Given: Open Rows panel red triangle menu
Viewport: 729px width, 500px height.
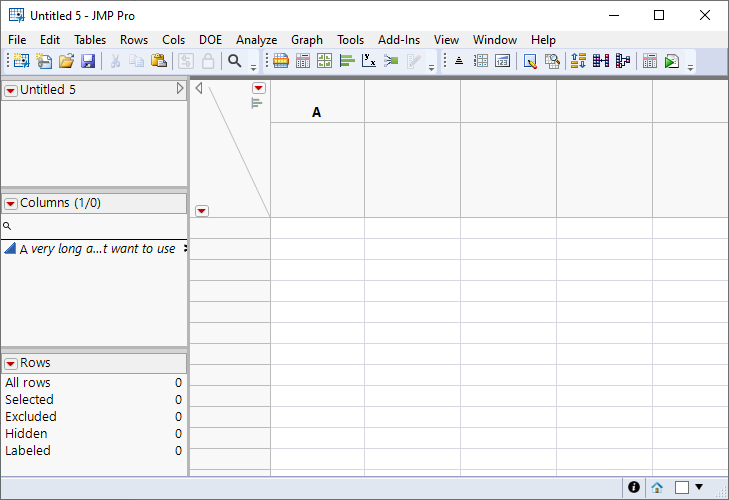Looking at the screenshot, I should click(x=11, y=364).
